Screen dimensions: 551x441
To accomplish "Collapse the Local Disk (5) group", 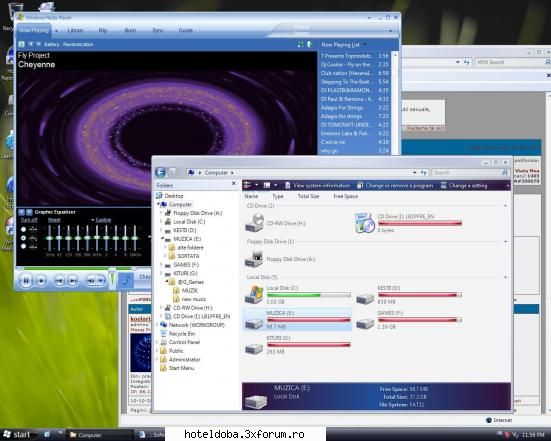I will tap(506, 277).
